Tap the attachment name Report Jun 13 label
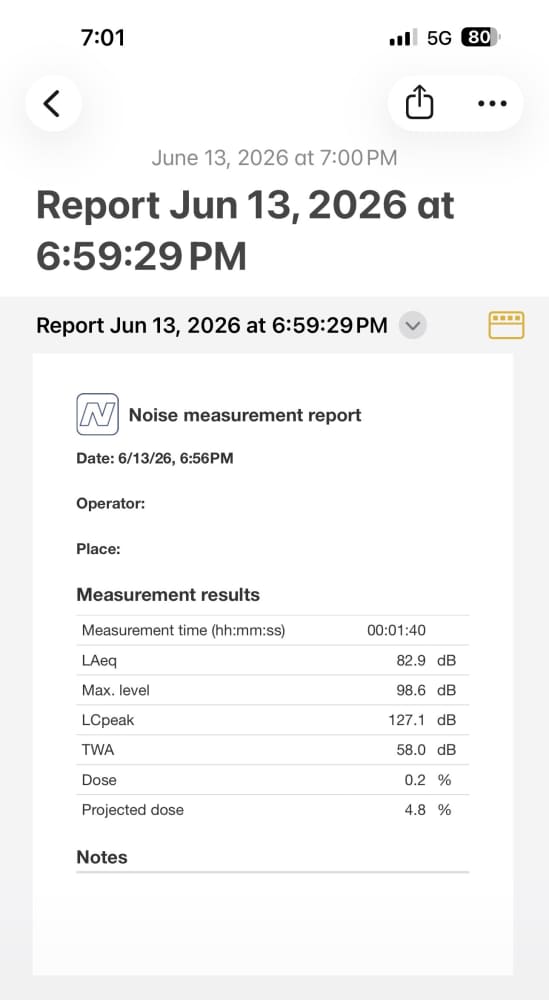The image size is (549, 1000). (212, 325)
